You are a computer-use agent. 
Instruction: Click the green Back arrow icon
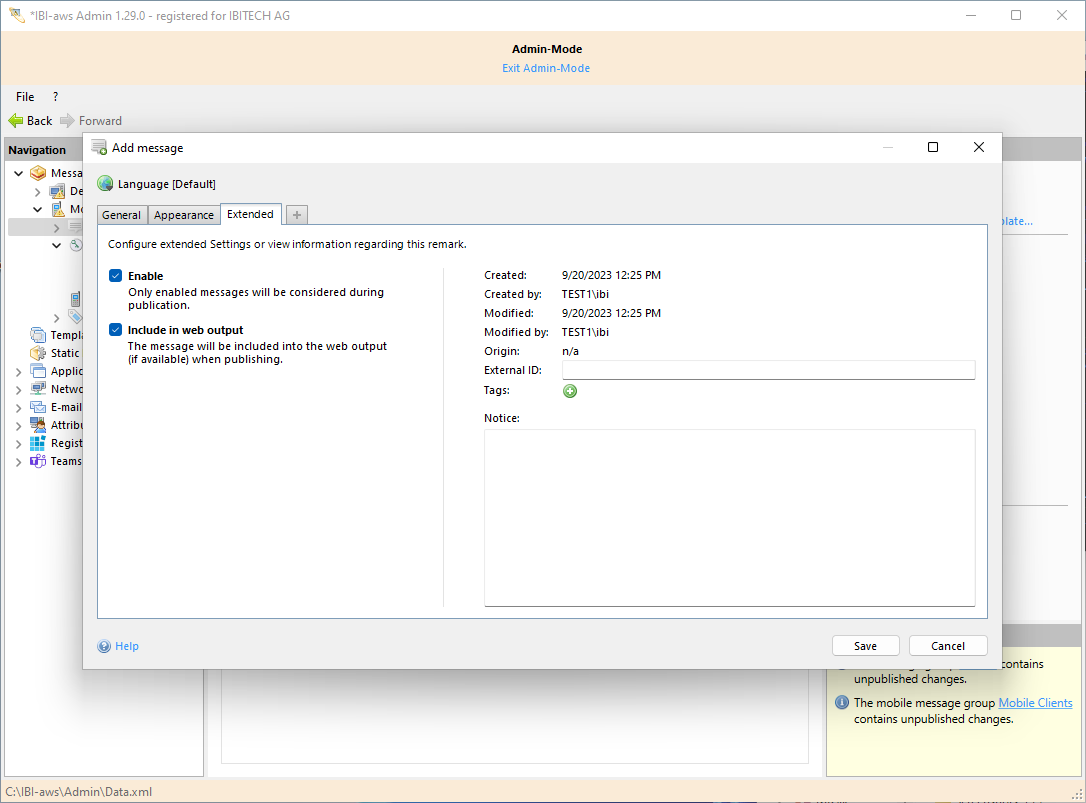pyautogui.click(x=16, y=120)
